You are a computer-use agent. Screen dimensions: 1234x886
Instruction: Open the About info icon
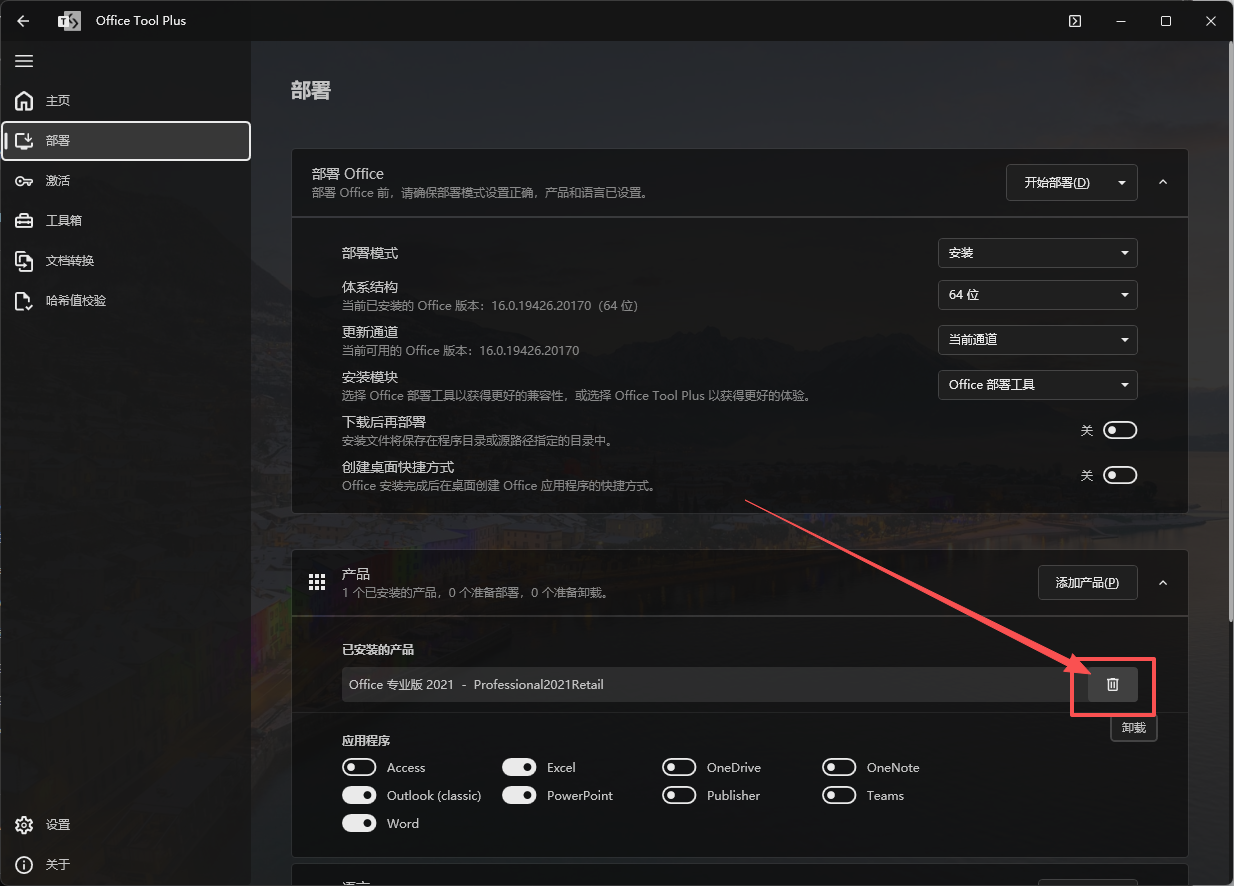click(x=25, y=864)
